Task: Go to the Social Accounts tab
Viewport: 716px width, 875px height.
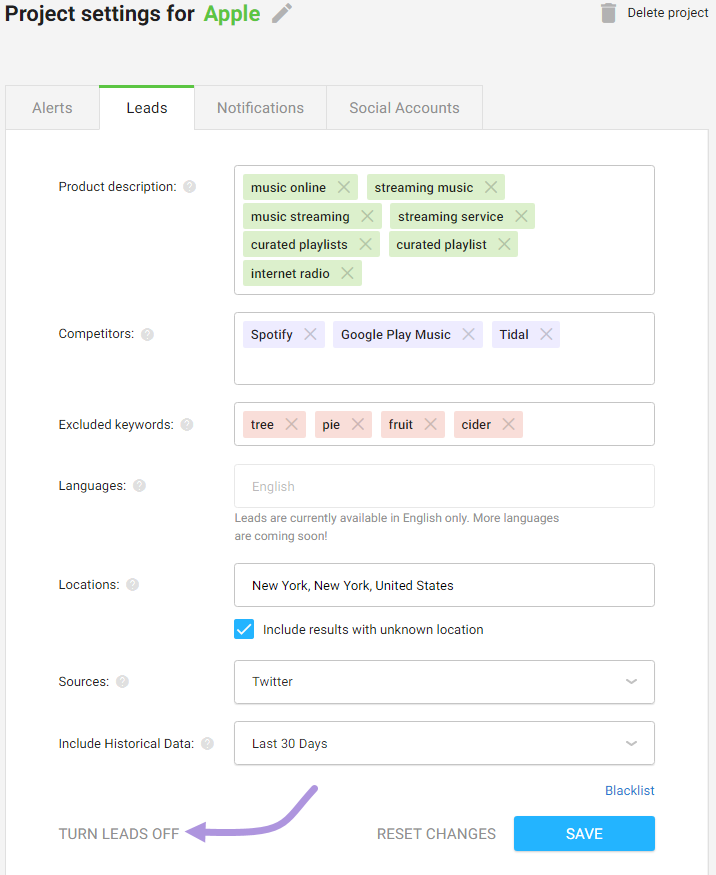Action: coord(405,108)
